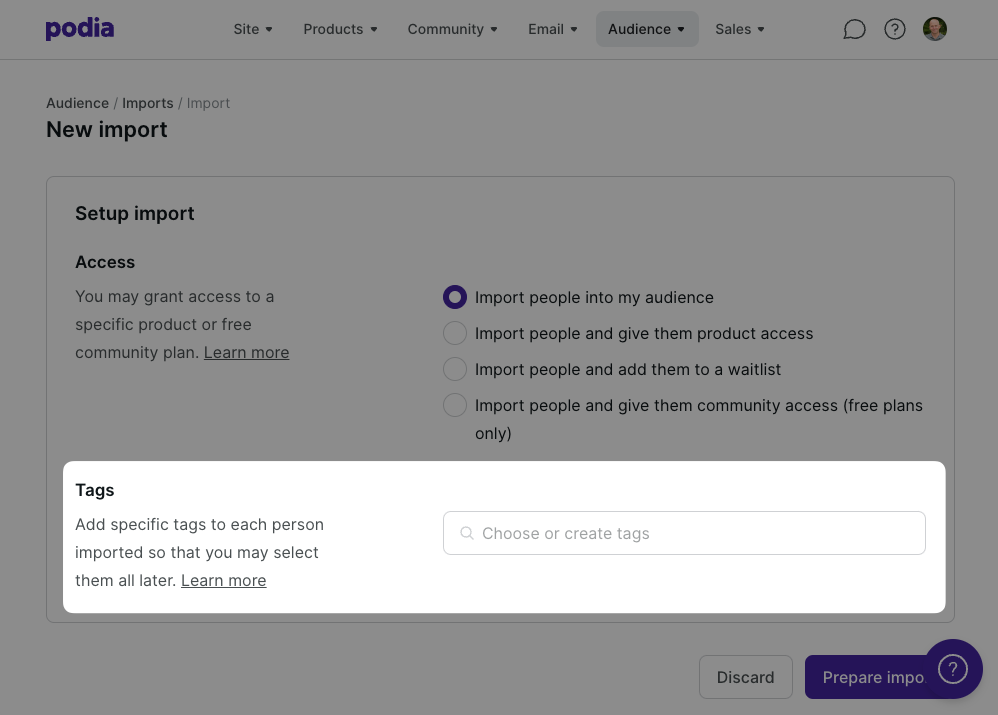Click the Prepare import button

click(x=866, y=677)
